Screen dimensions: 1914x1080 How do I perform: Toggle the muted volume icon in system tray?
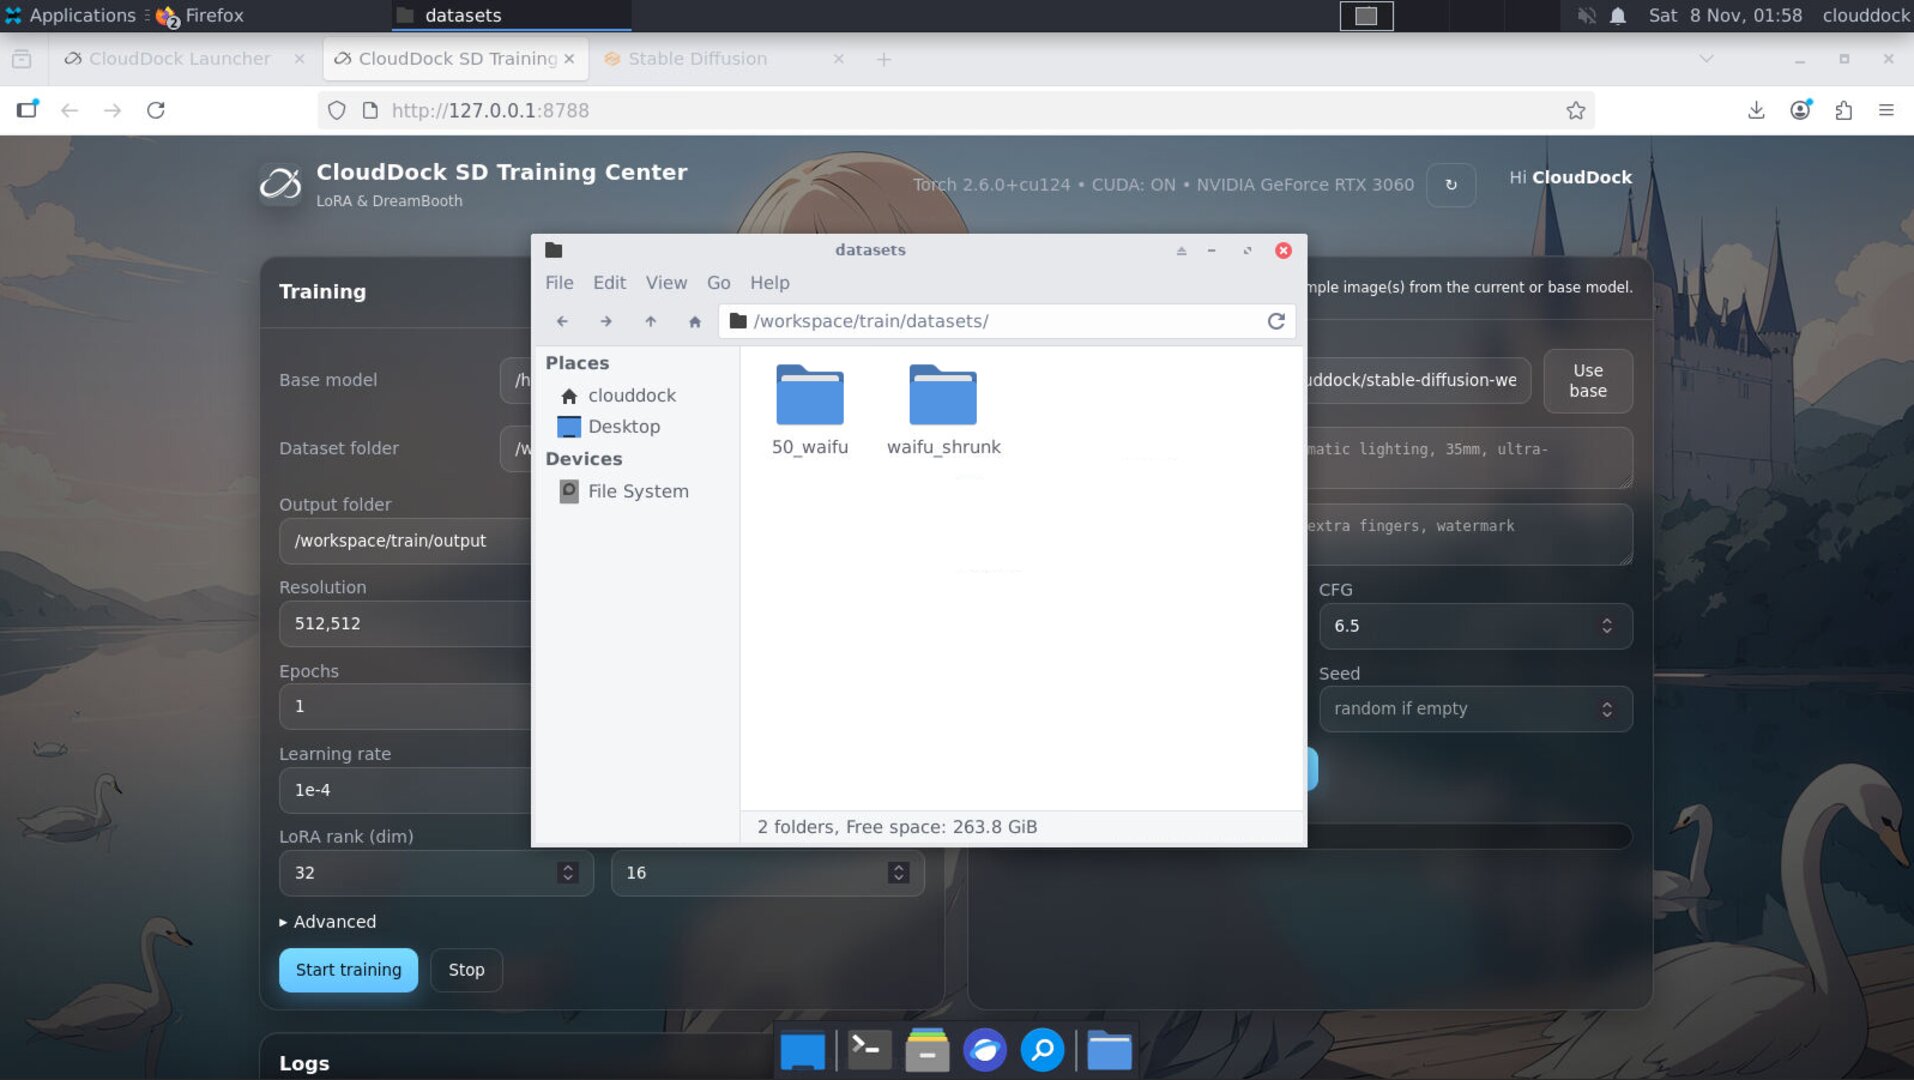coord(1586,16)
